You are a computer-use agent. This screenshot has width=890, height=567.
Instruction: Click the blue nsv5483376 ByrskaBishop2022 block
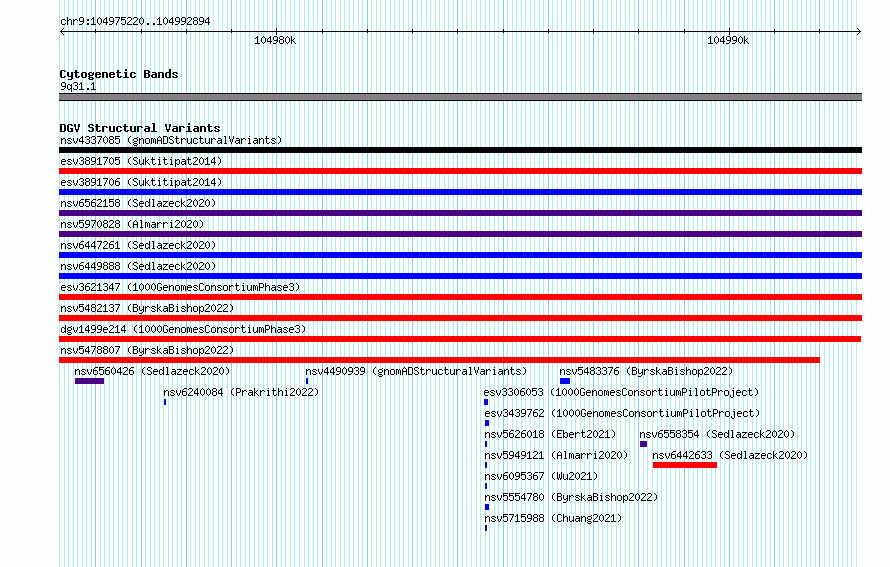coord(565,381)
